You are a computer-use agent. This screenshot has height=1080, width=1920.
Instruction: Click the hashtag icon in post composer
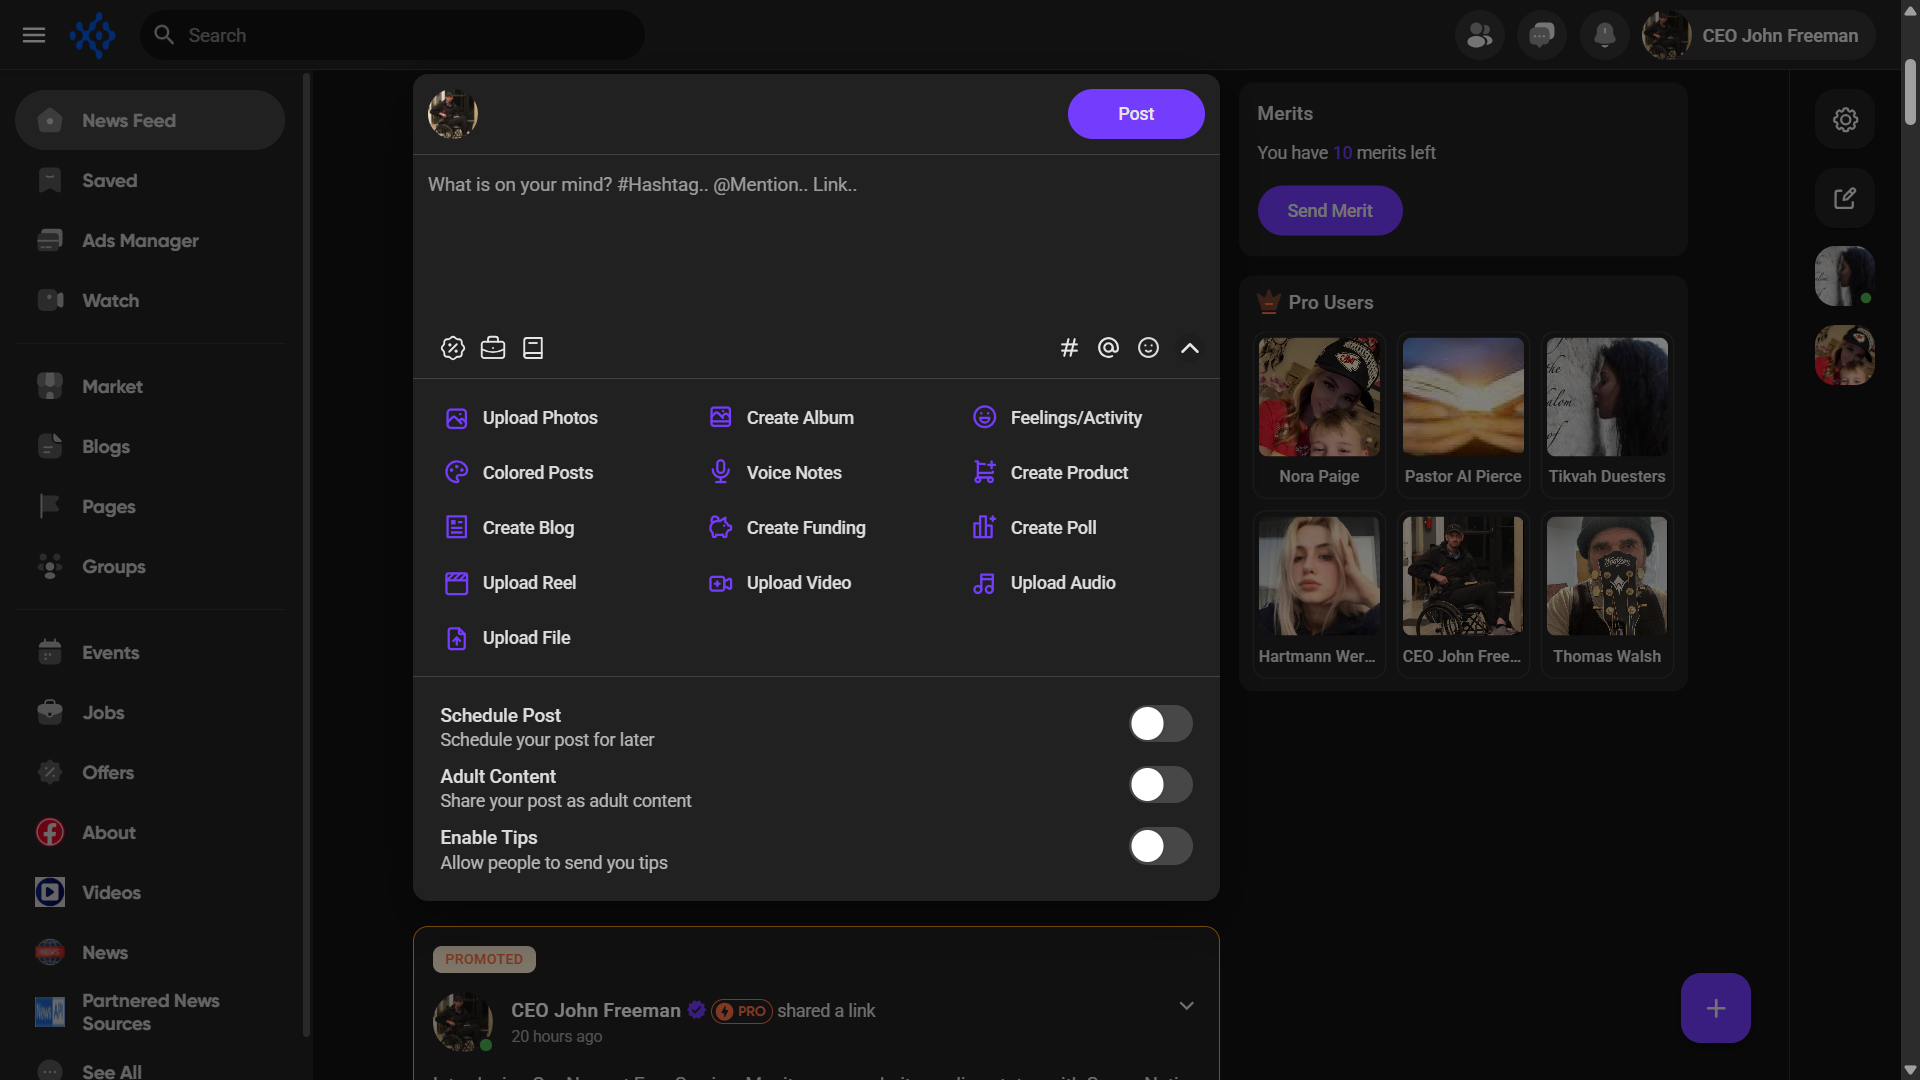point(1069,348)
